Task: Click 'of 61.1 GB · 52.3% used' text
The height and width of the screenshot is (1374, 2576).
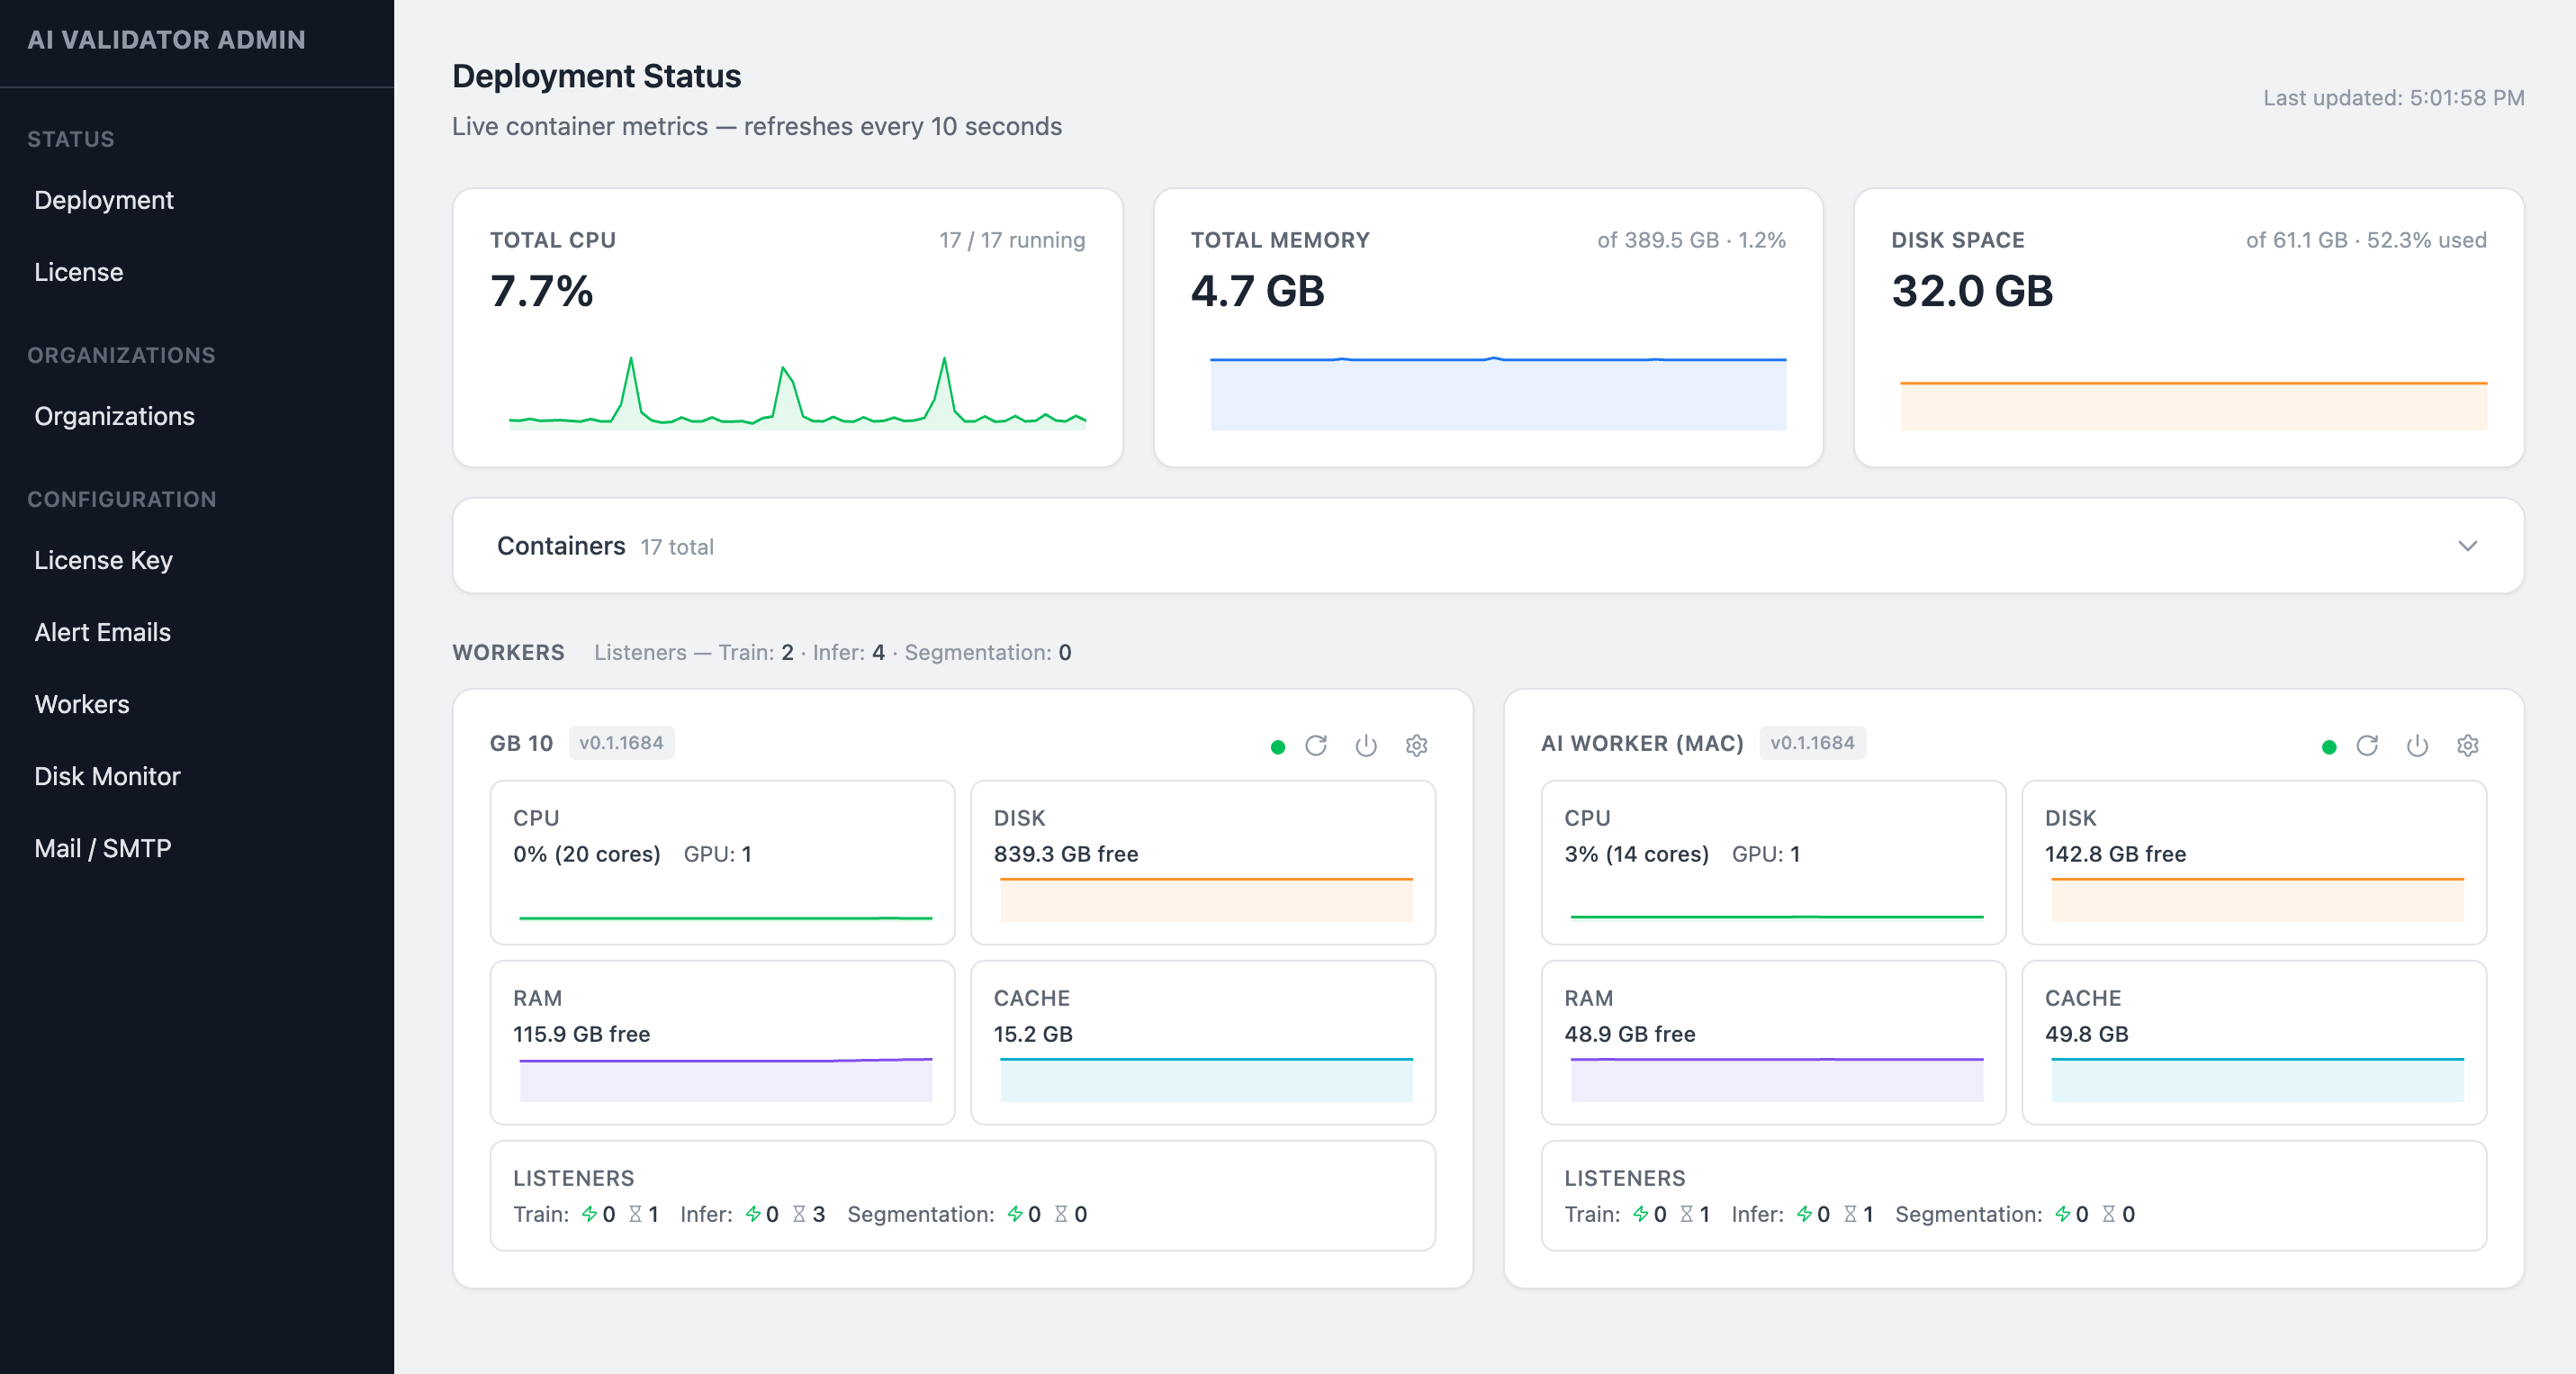Action: pyautogui.click(x=2366, y=240)
